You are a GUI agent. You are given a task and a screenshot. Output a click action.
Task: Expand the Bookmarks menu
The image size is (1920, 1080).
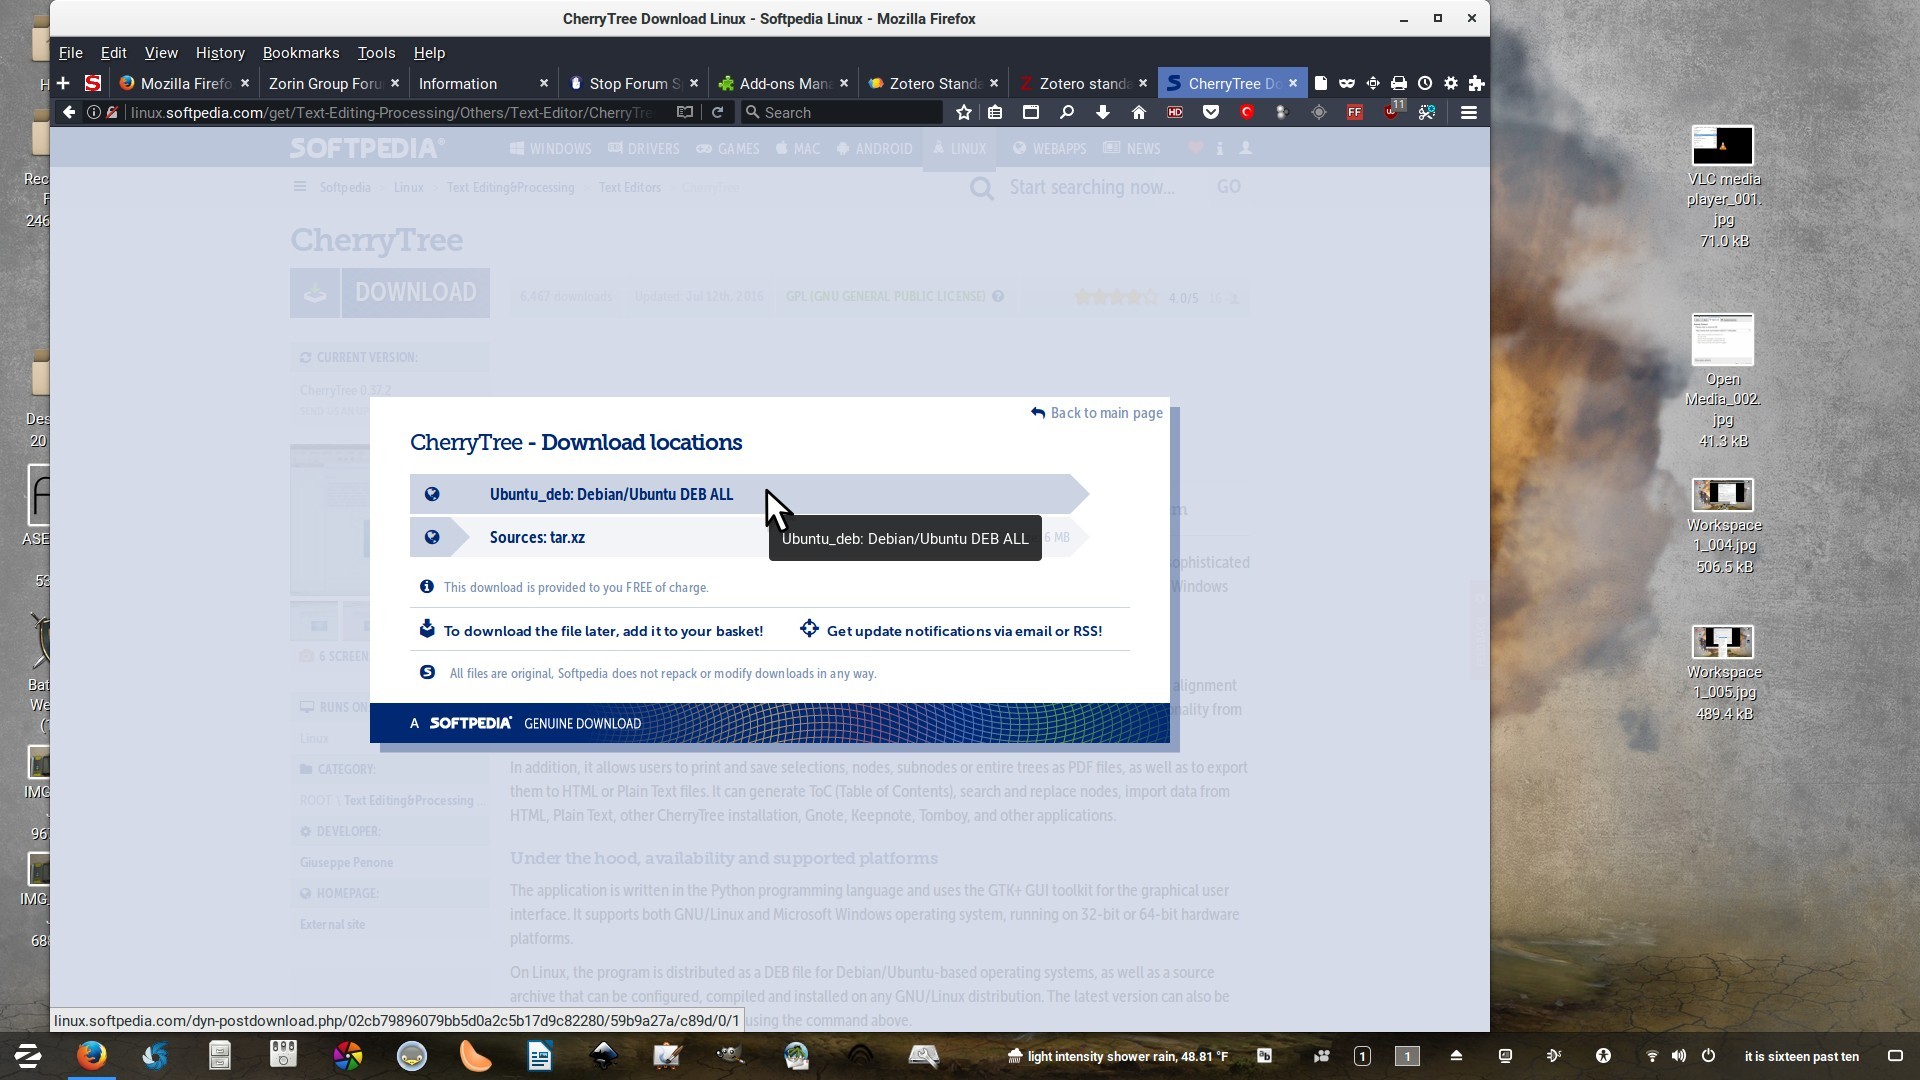(x=300, y=53)
